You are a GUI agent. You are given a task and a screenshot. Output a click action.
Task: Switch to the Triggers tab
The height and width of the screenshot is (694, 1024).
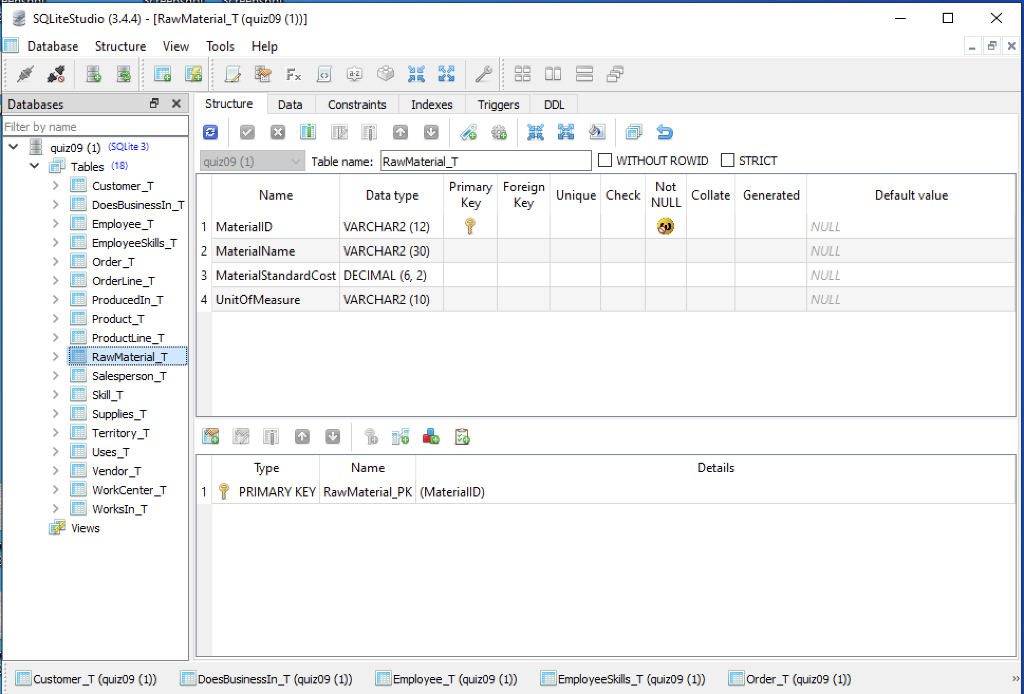498,104
